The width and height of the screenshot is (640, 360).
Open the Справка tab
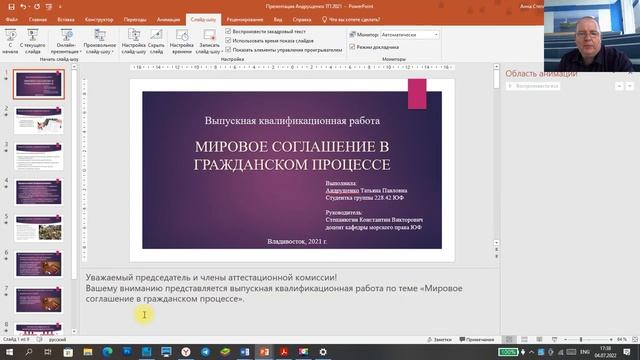302,19
